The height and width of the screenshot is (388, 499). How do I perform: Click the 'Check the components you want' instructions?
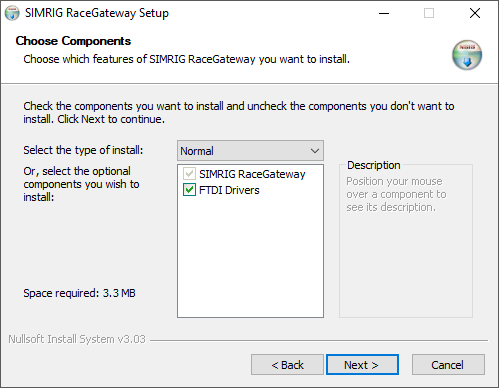(239, 112)
